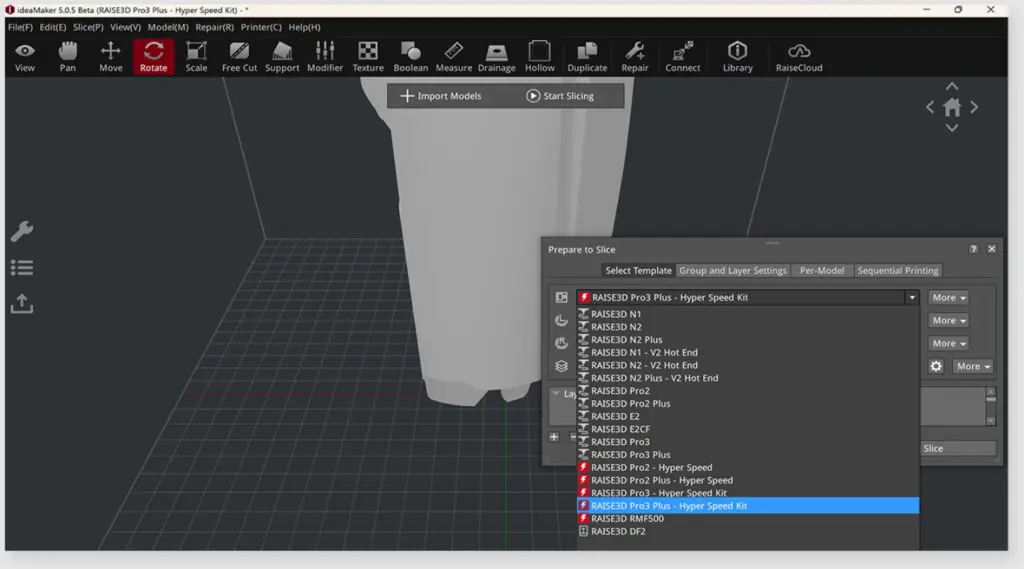Click Start Slicing button
Viewport: 1024px width, 569px height.
click(560, 96)
